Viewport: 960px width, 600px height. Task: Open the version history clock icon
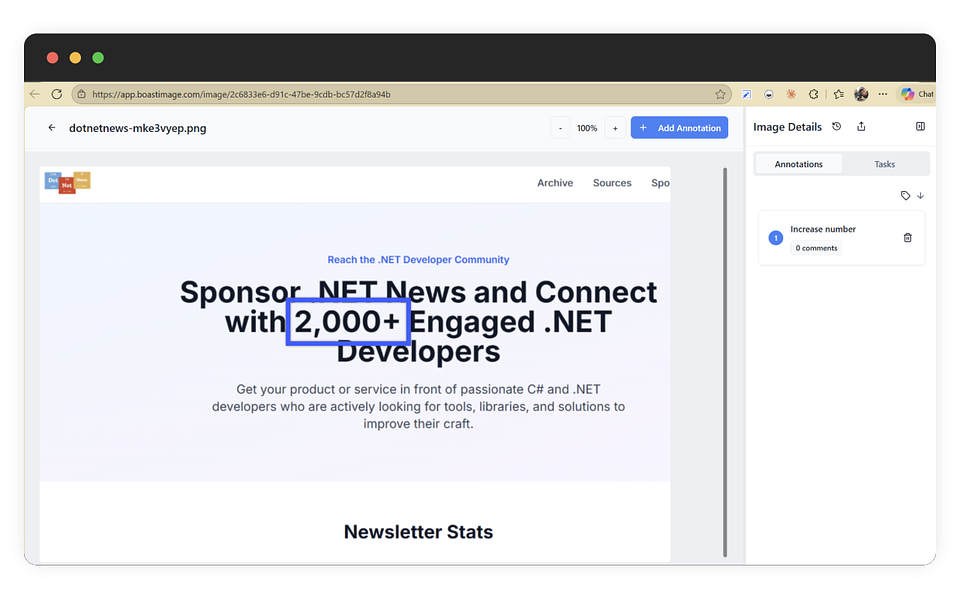836,127
